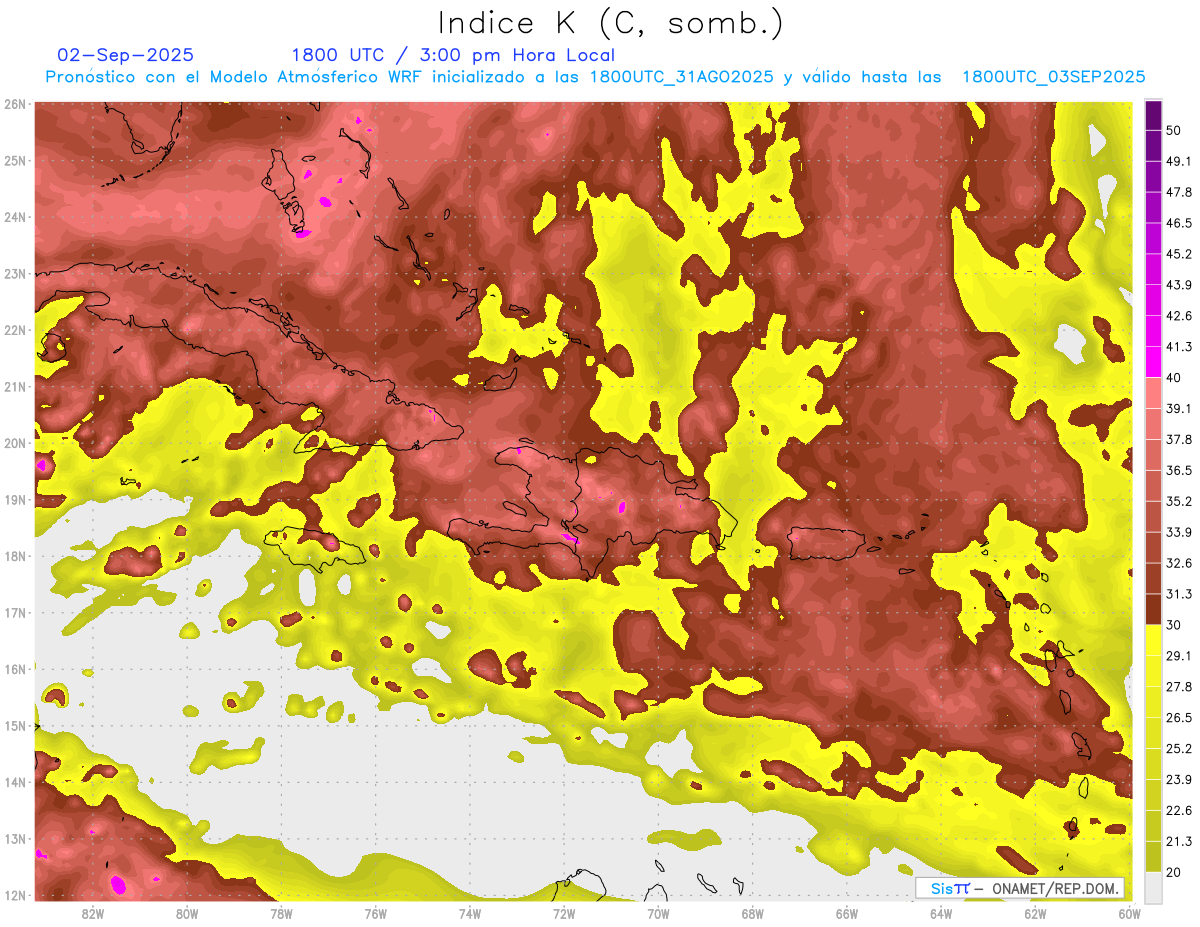Click the '26N' latitude label
The image size is (1200, 927).
[x=15, y=104]
